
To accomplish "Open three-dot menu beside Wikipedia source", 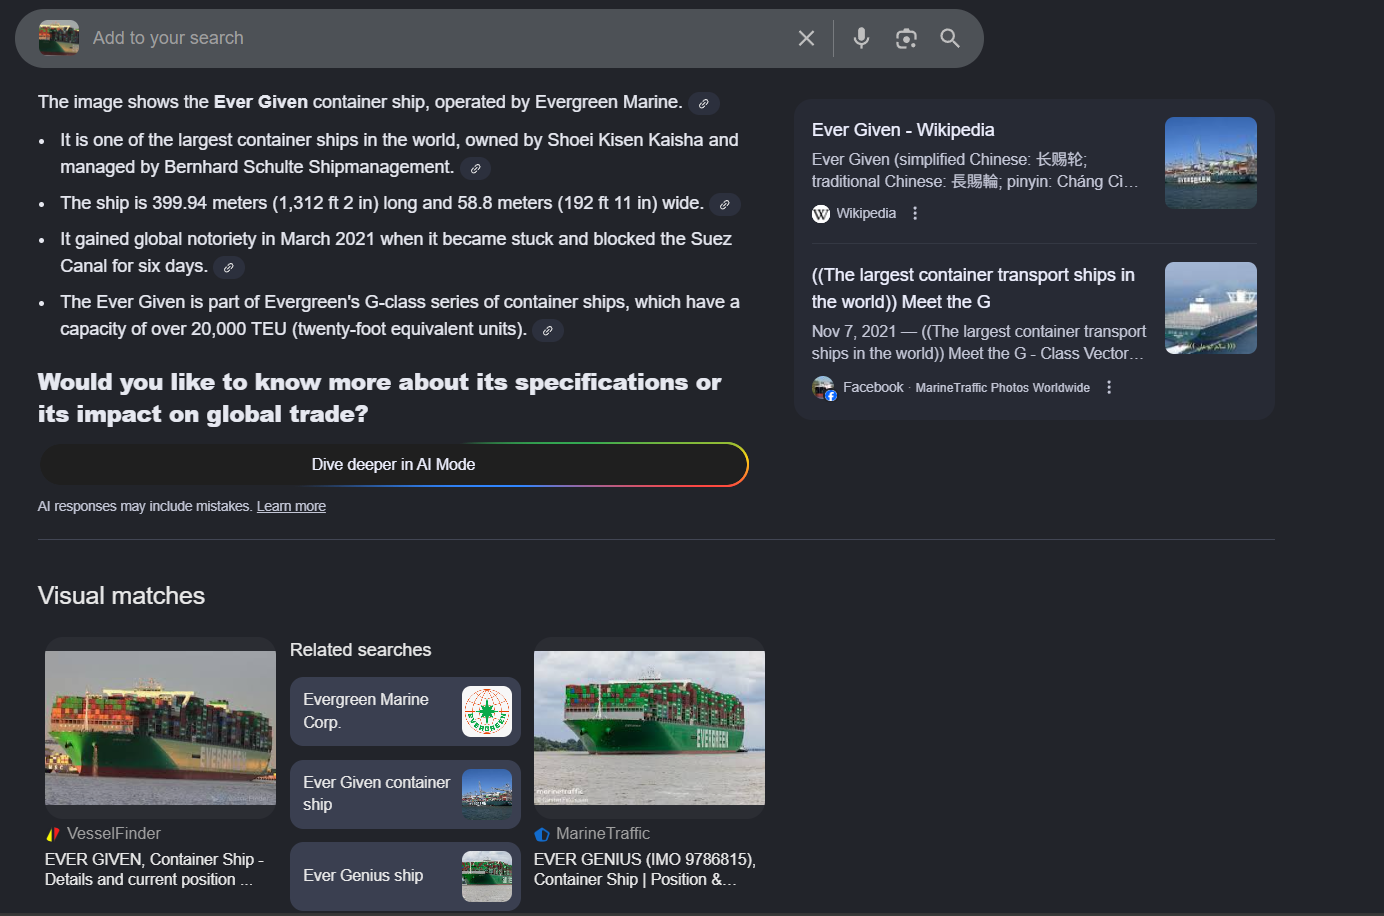I will 915,213.
